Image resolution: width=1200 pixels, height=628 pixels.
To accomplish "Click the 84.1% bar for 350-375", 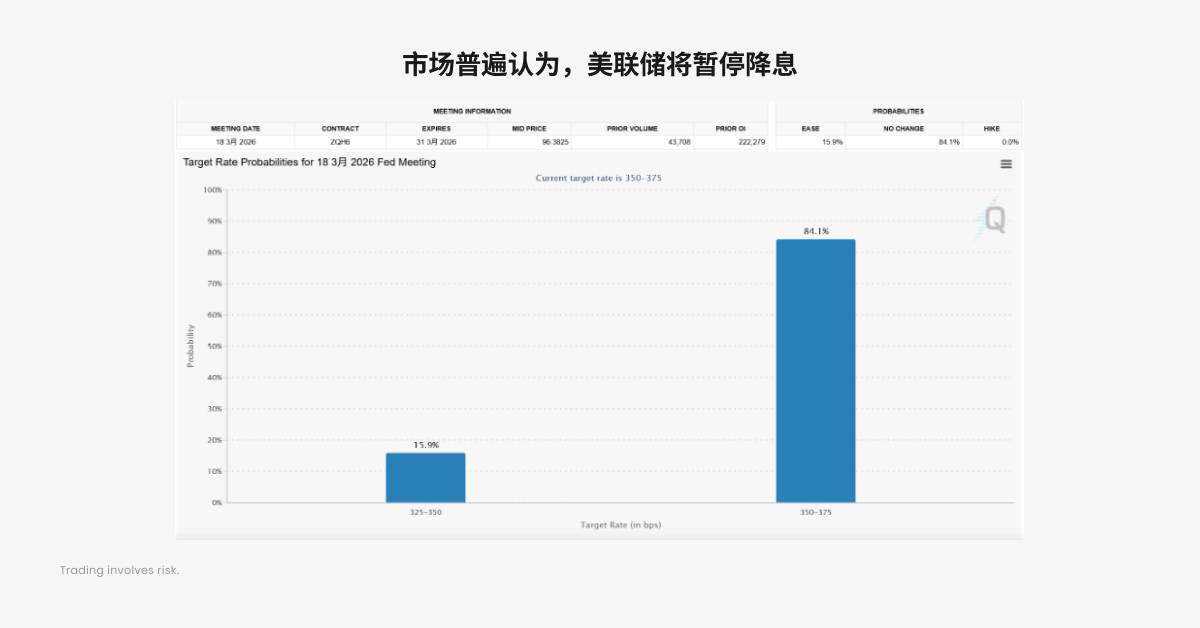I will 815,370.
